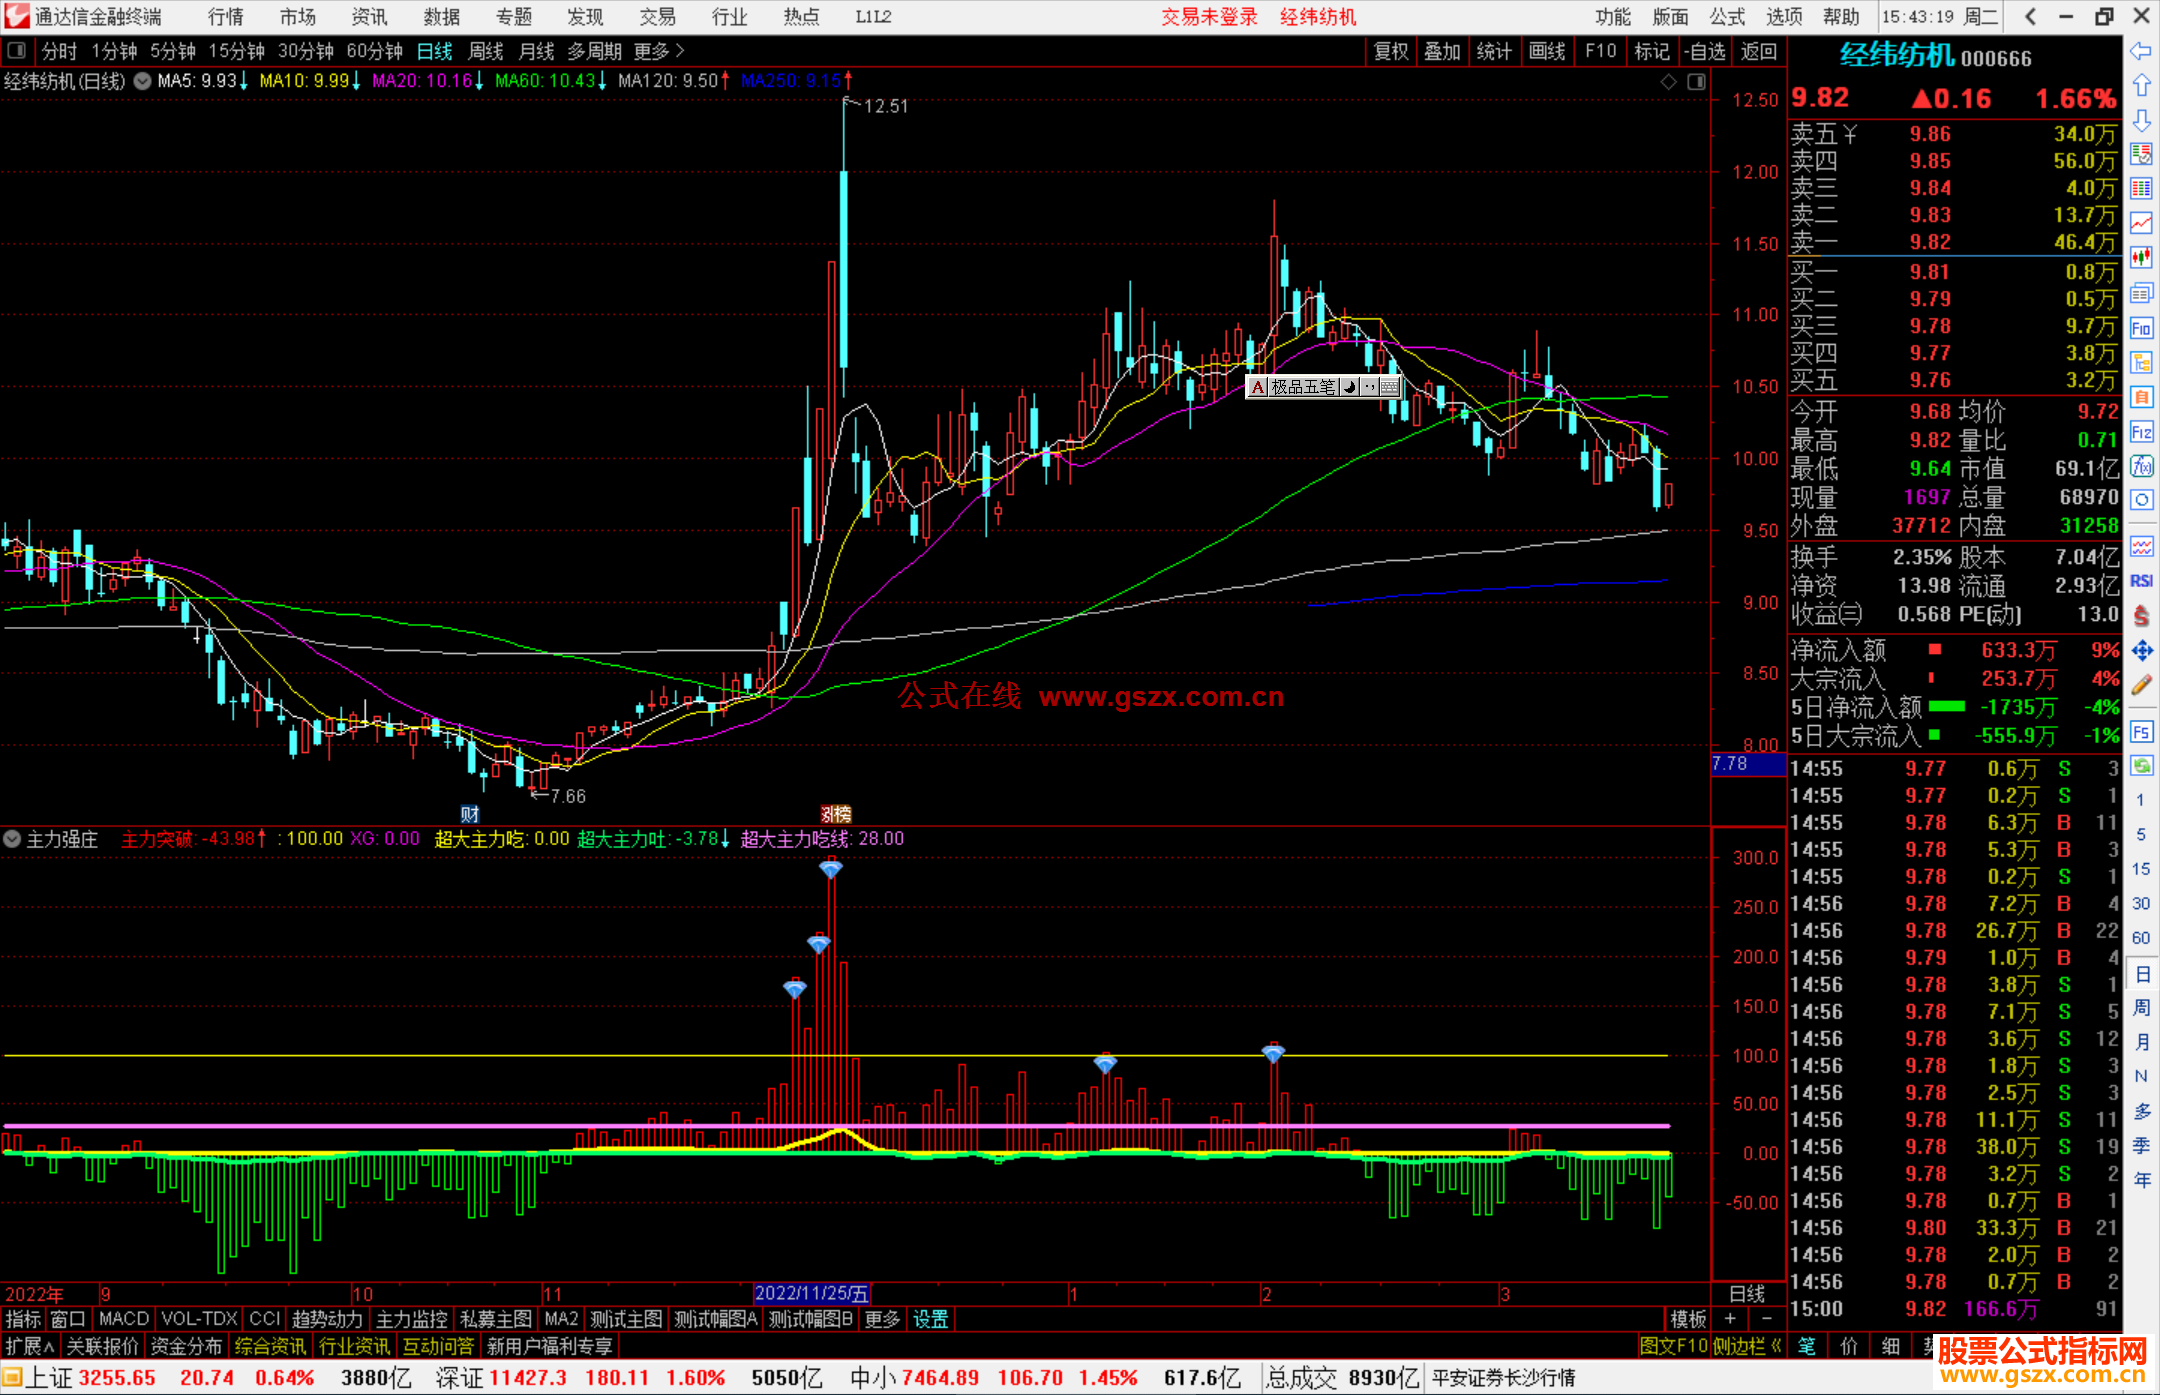This screenshot has height=1395, width=2160.
Task: Click the back arrow sidebar icon
Action: point(2141,51)
